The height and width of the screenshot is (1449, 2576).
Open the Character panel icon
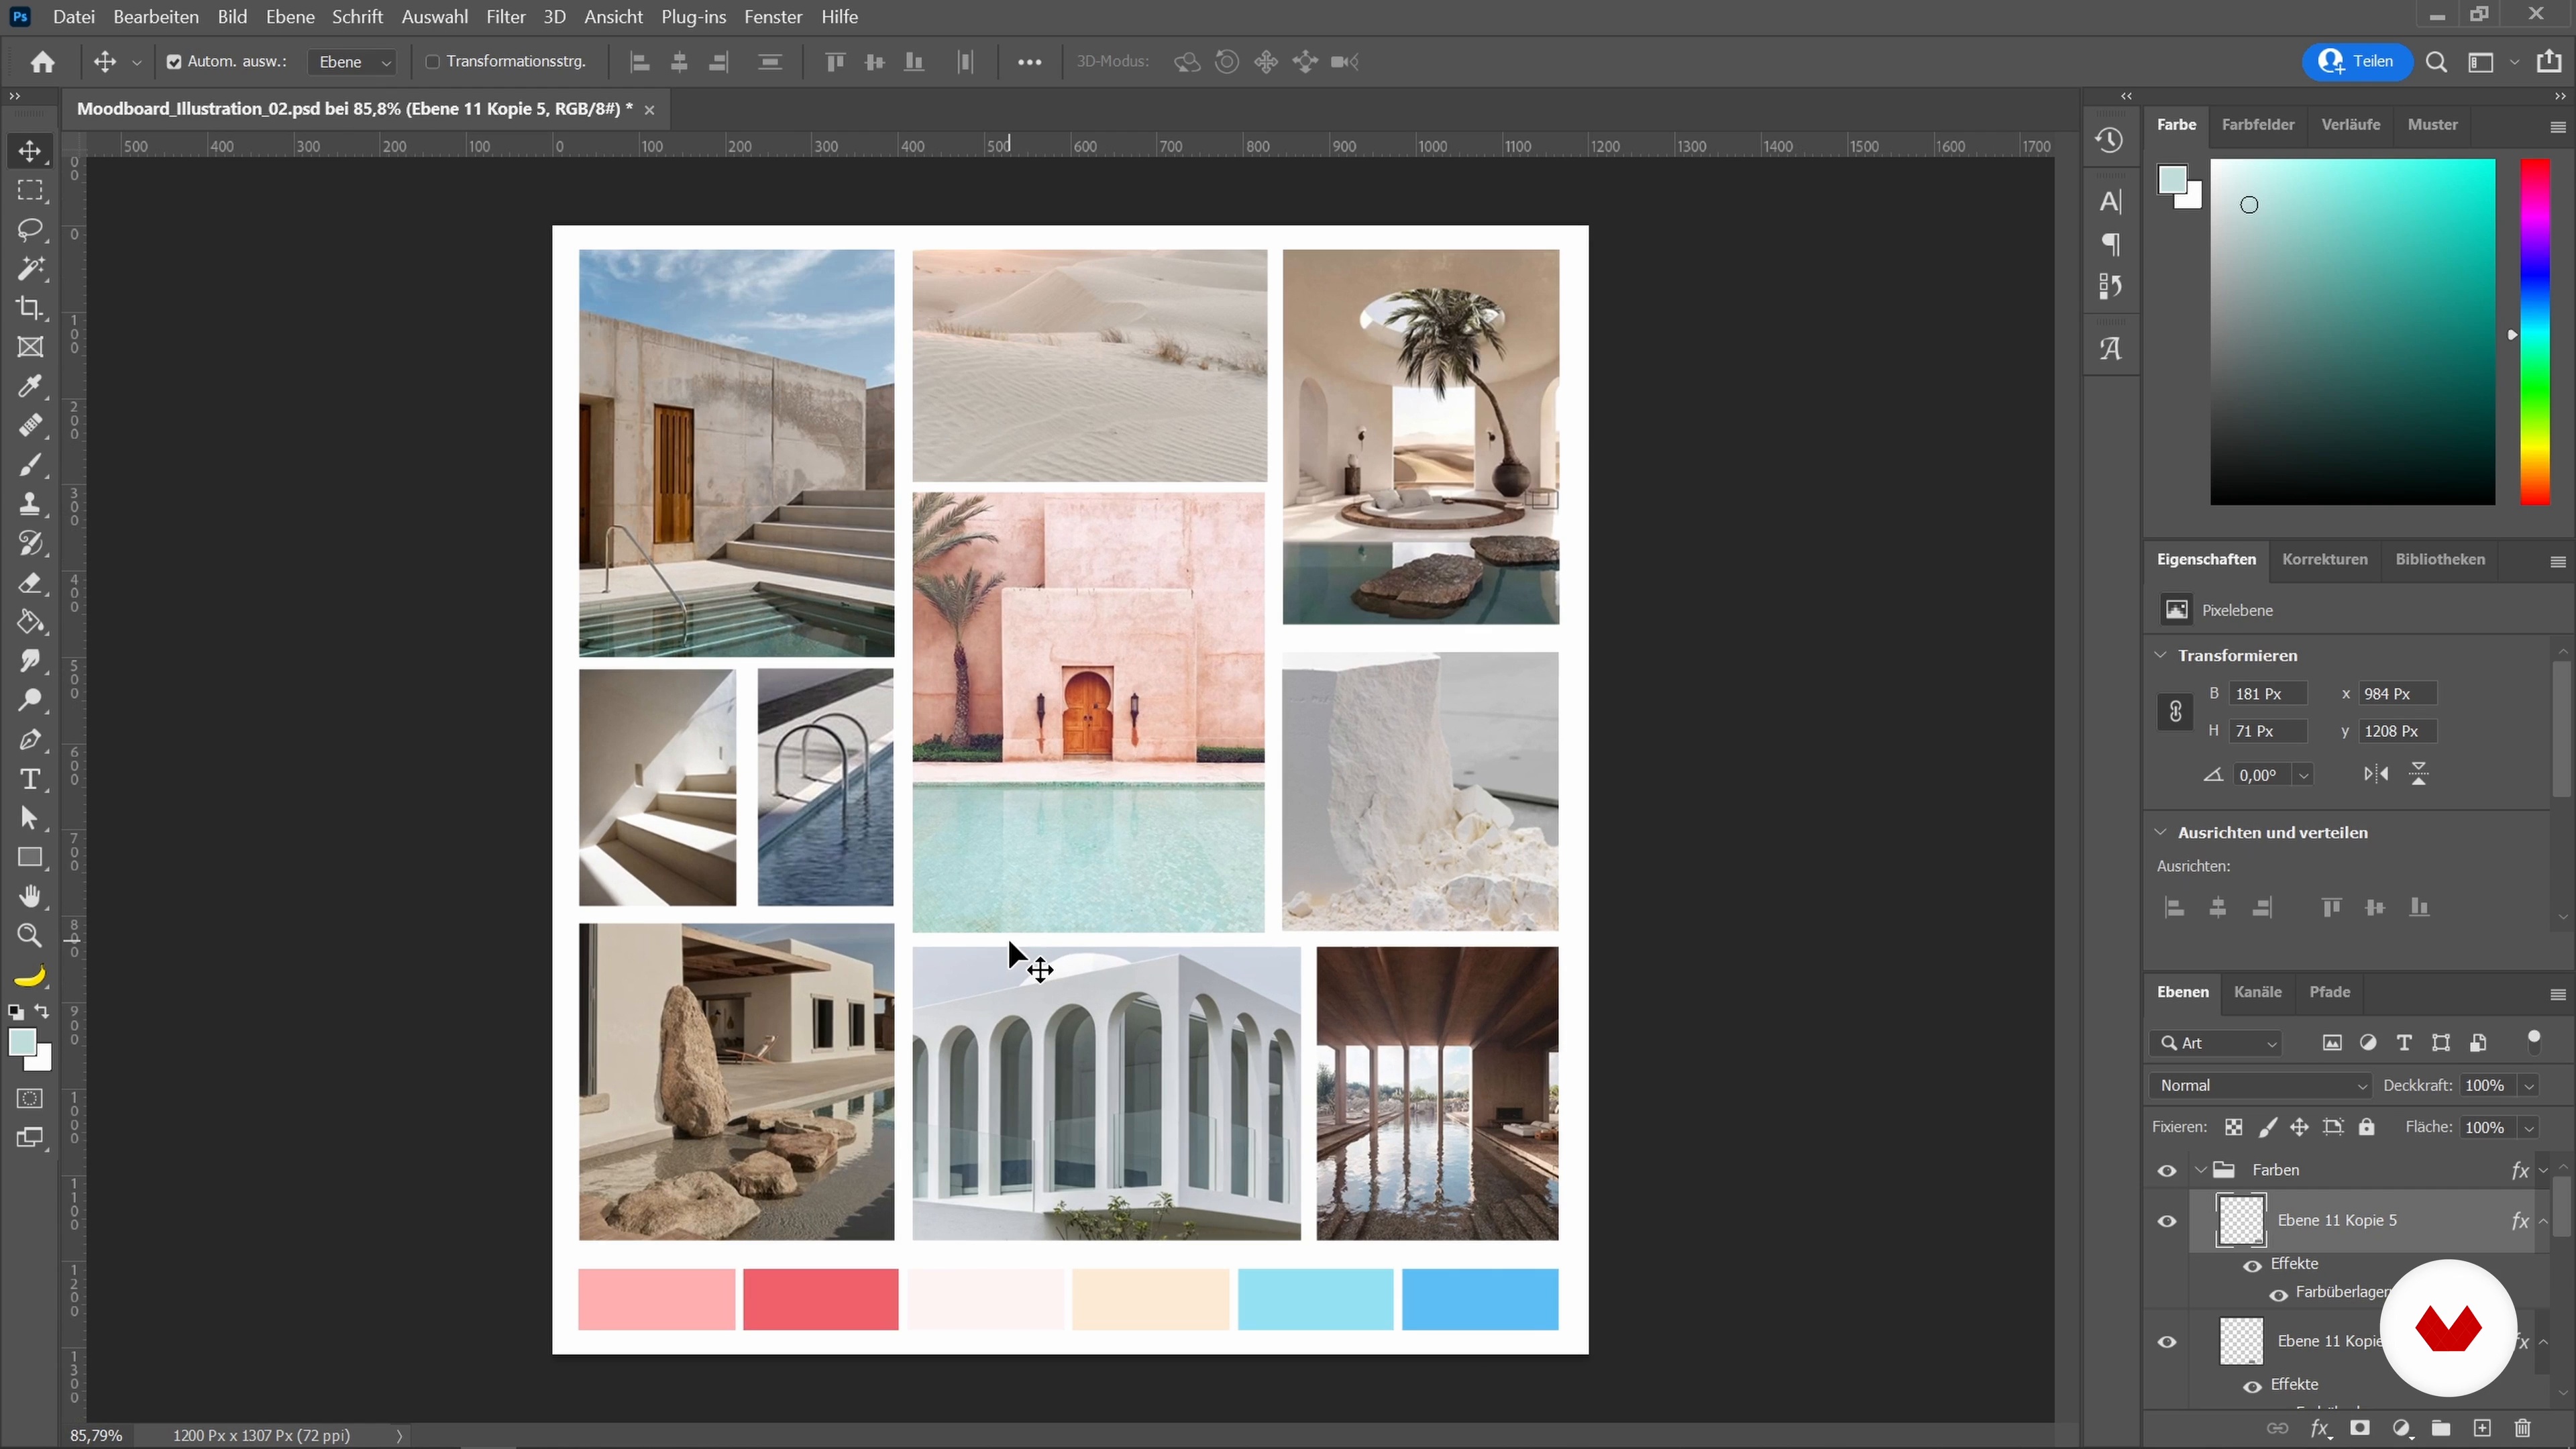click(x=2110, y=202)
